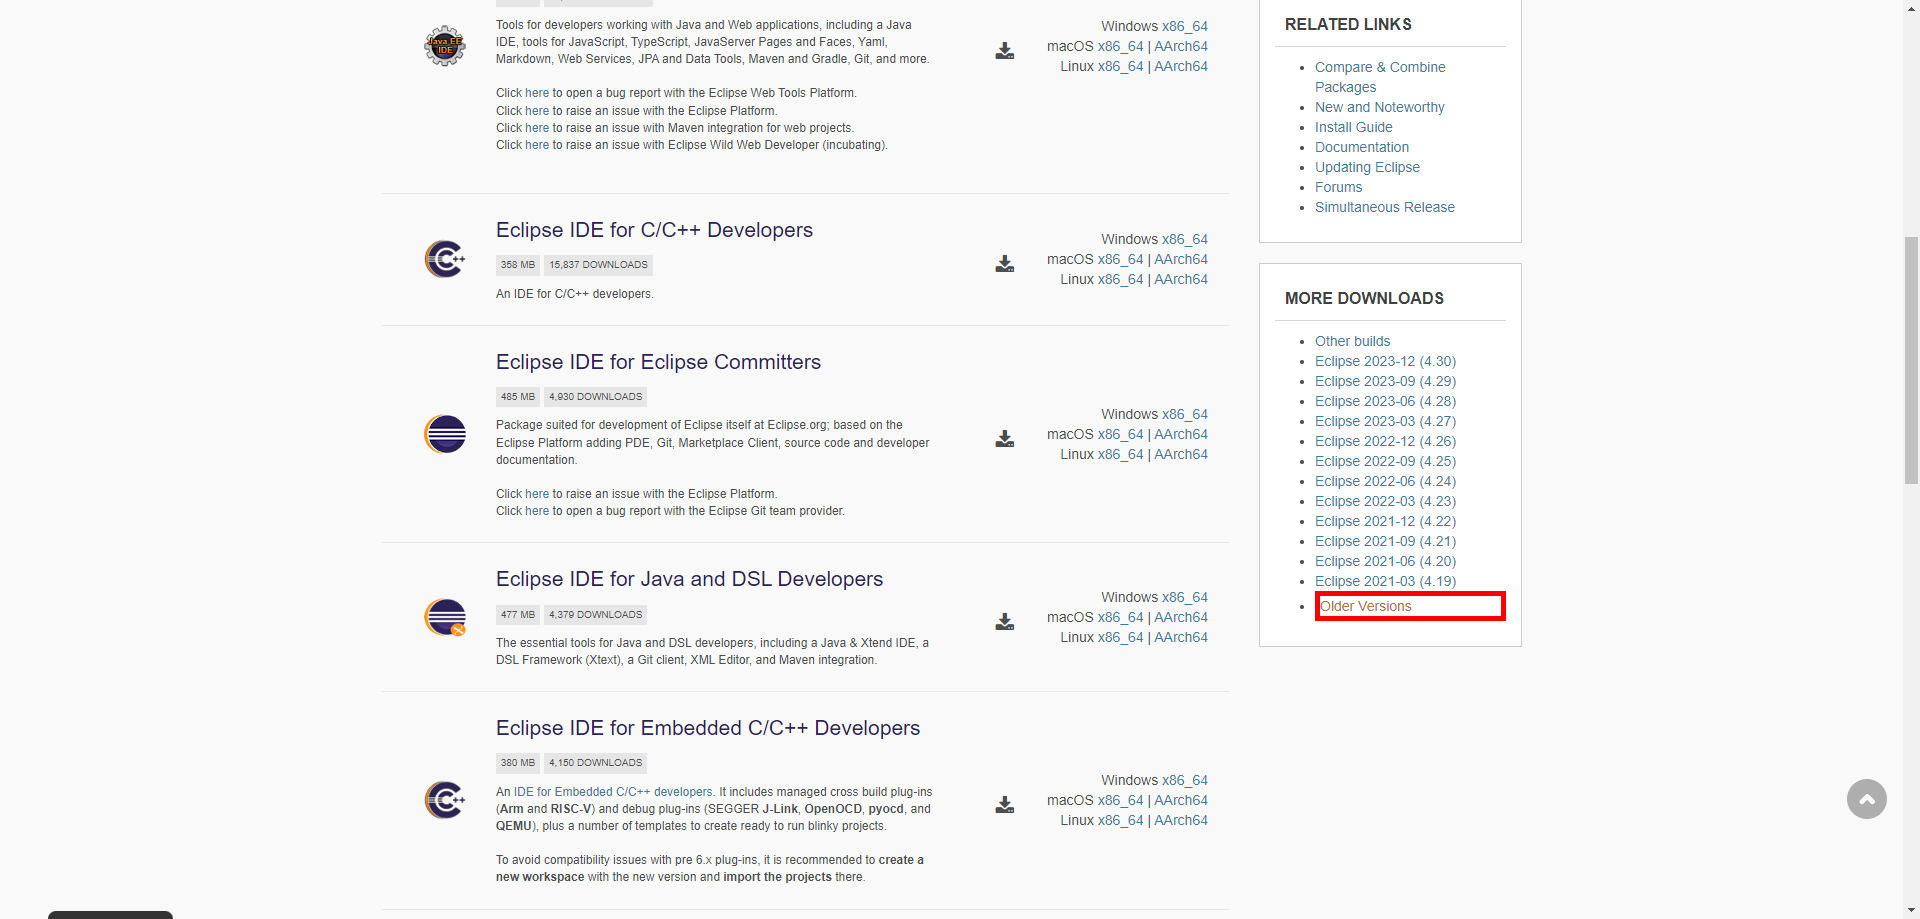Download Linux AArch64 of Eclipse Committers
This screenshot has height=919, width=1920.
pyautogui.click(x=1181, y=454)
